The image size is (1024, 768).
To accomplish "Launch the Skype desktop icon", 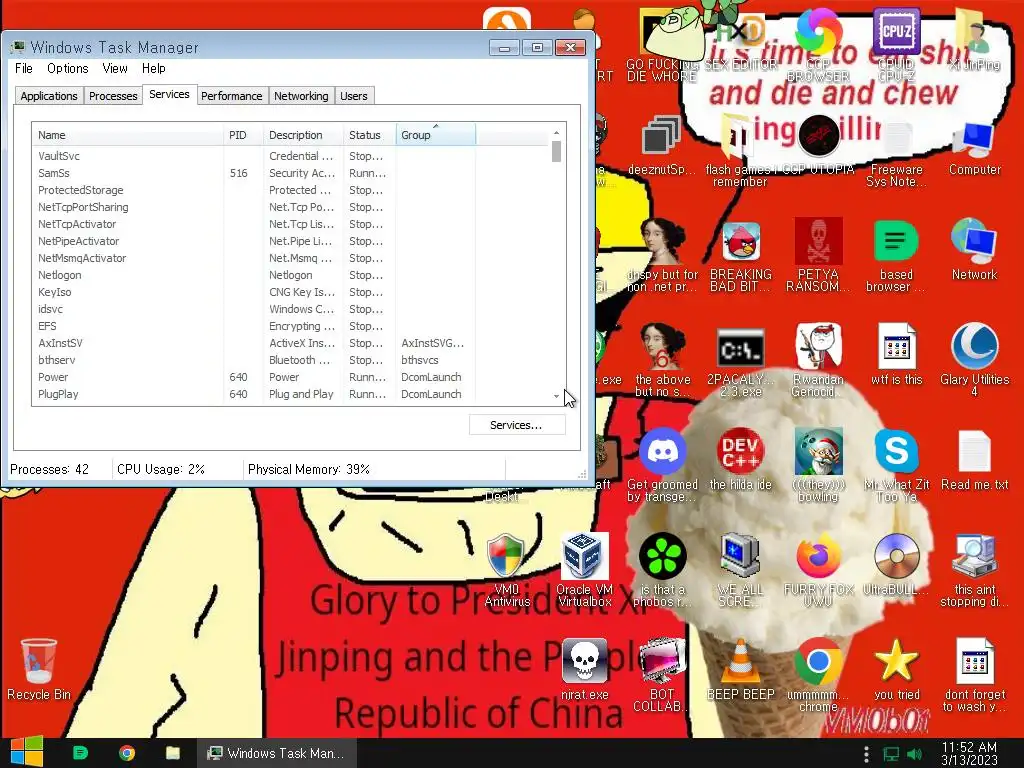I will coord(896,465).
